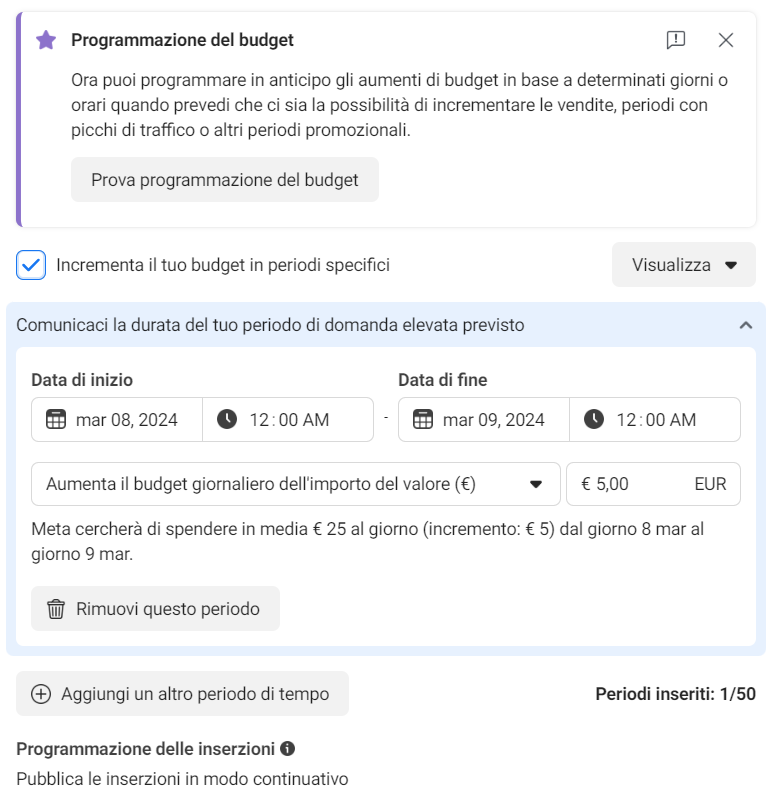Click the trash icon for removing period
The width and height of the screenshot is (776, 811).
tap(56, 609)
